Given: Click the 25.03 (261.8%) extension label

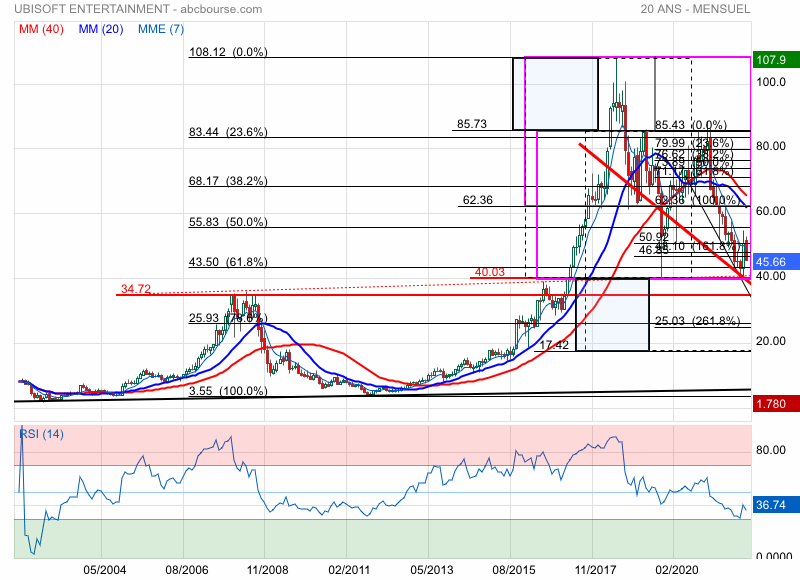Looking at the screenshot, I should 697,320.
